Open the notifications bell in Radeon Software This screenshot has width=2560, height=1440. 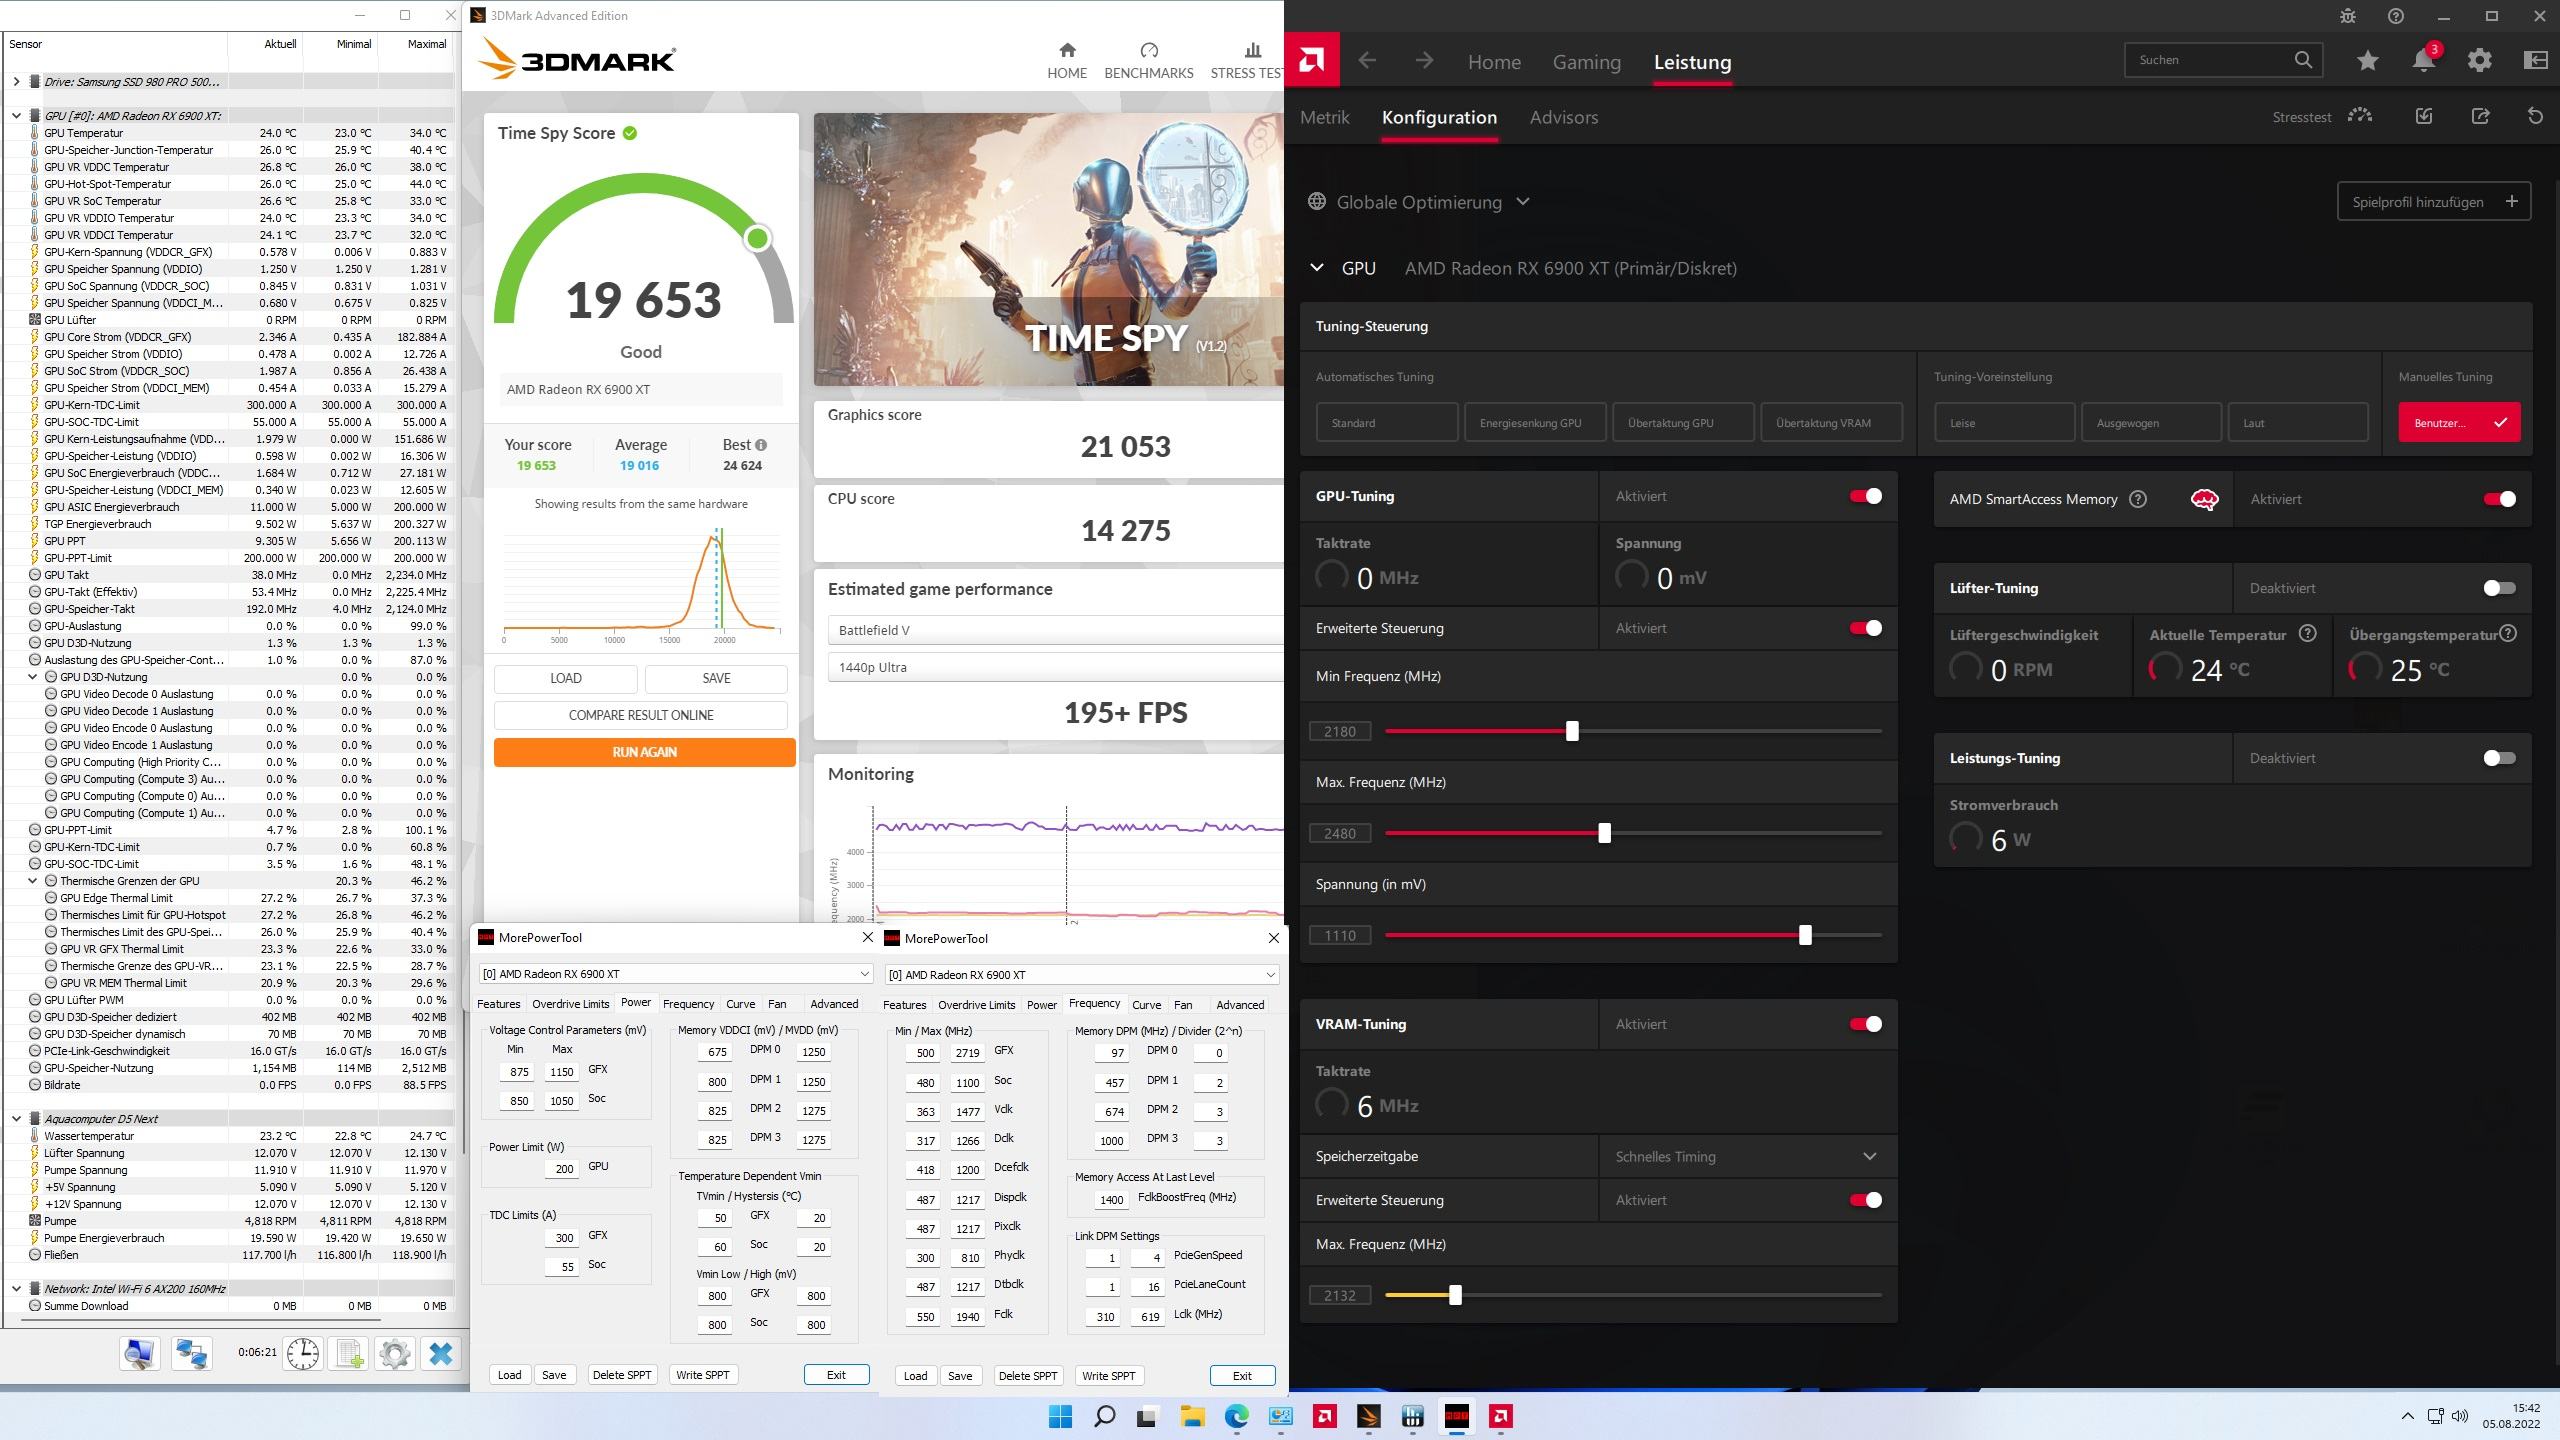point(2424,60)
